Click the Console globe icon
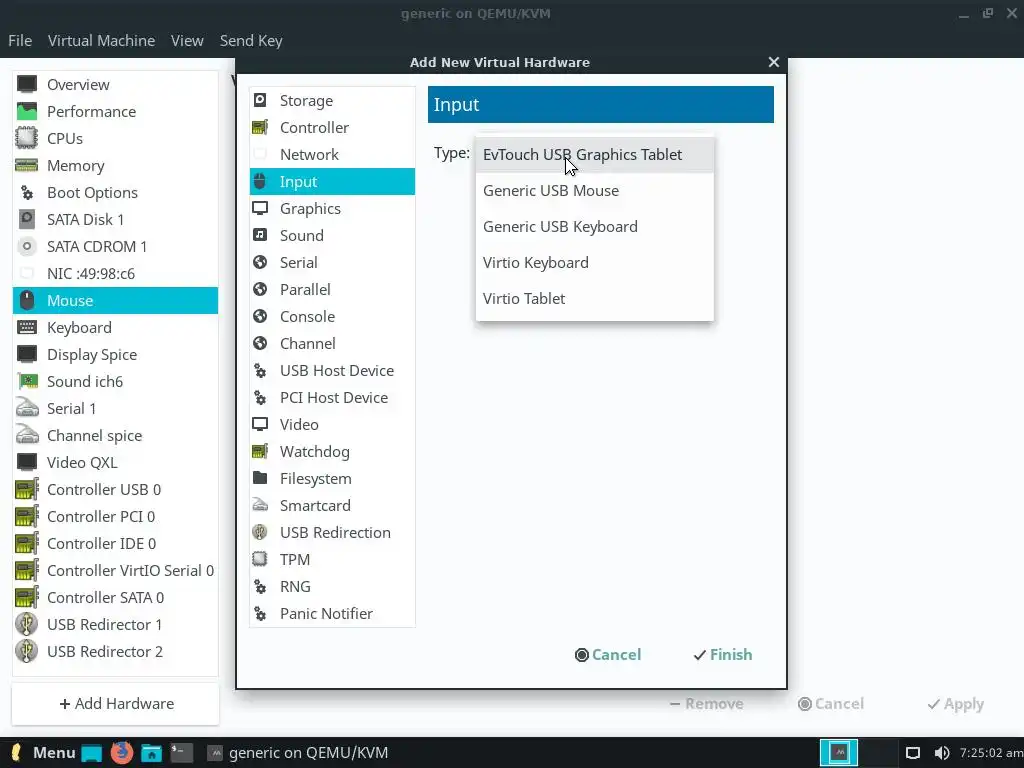The height and width of the screenshot is (768, 1024). click(260, 316)
